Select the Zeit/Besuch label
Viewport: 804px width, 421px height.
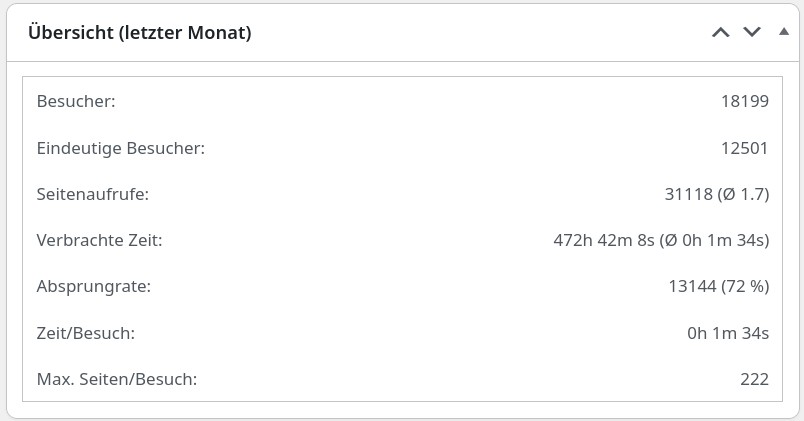[86, 333]
